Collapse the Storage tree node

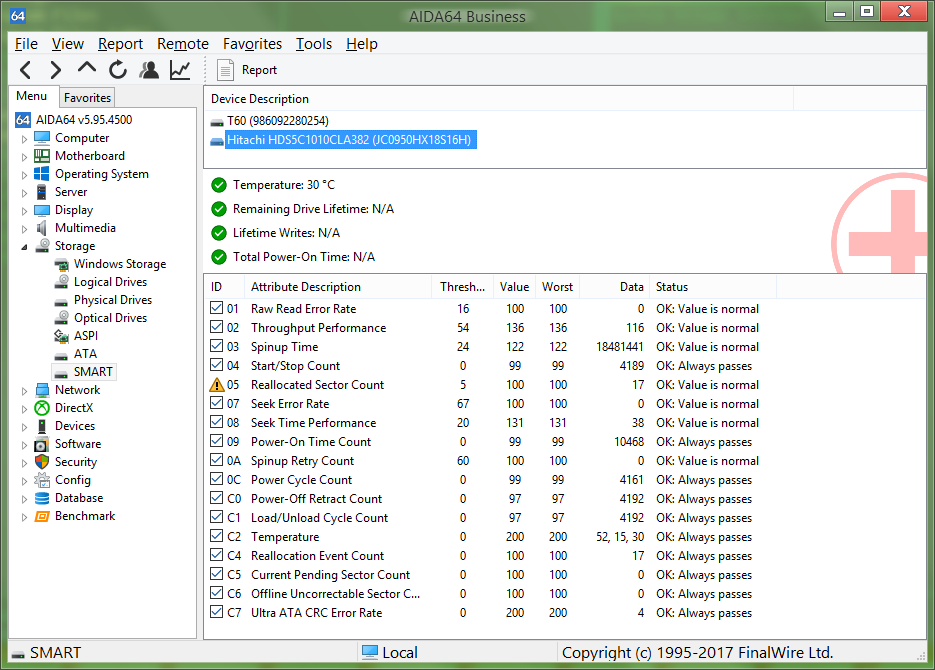pyautogui.click(x=25, y=246)
